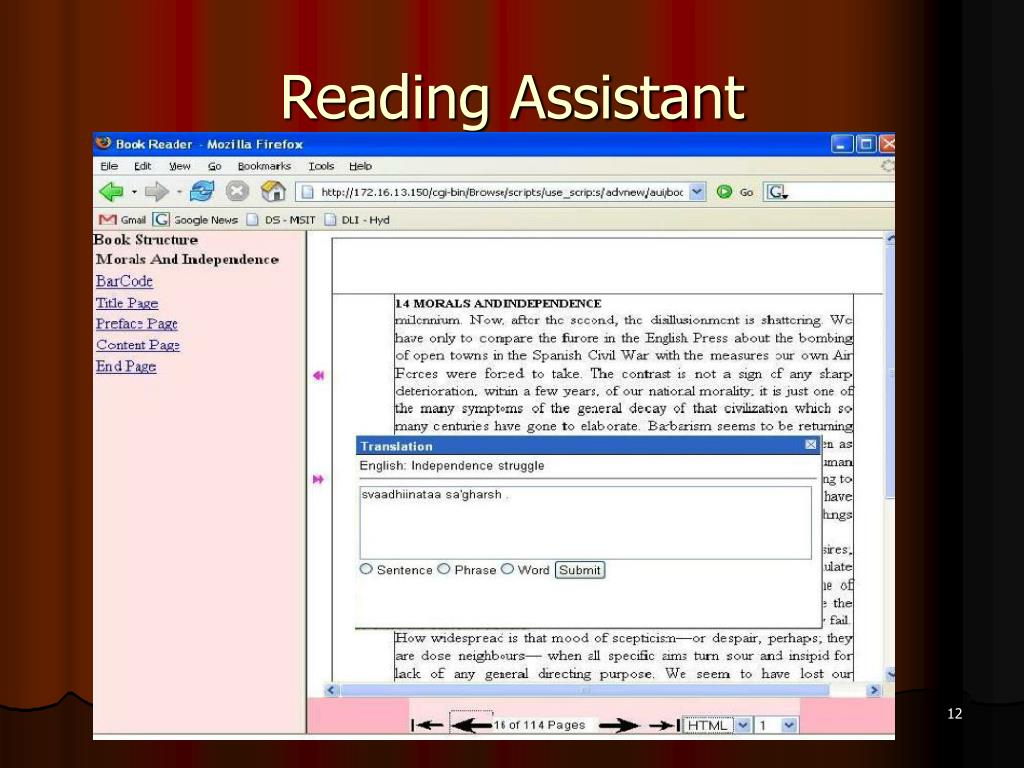Click the vertical scrollbar down arrow

(x=889, y=673)
